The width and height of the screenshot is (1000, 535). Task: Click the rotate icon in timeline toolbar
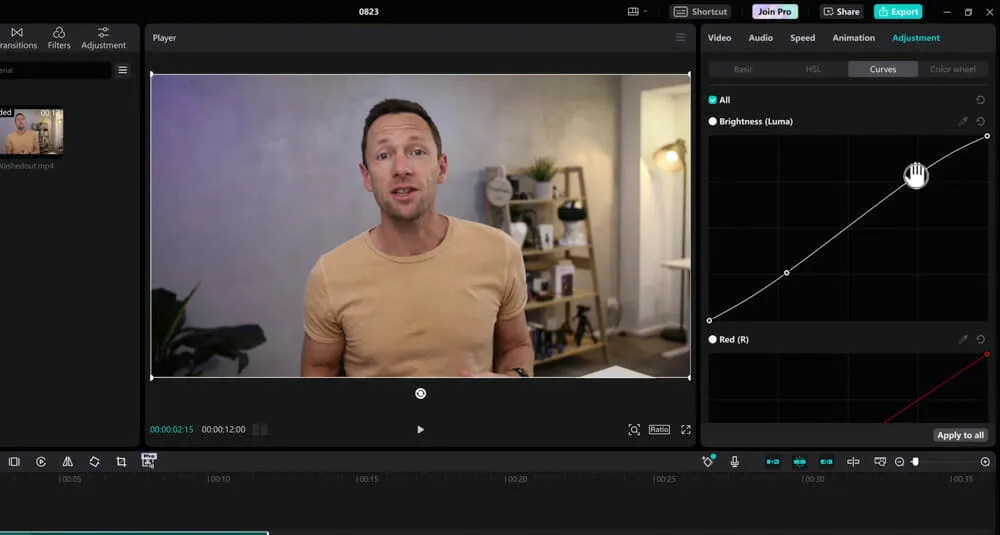[94, 462]
